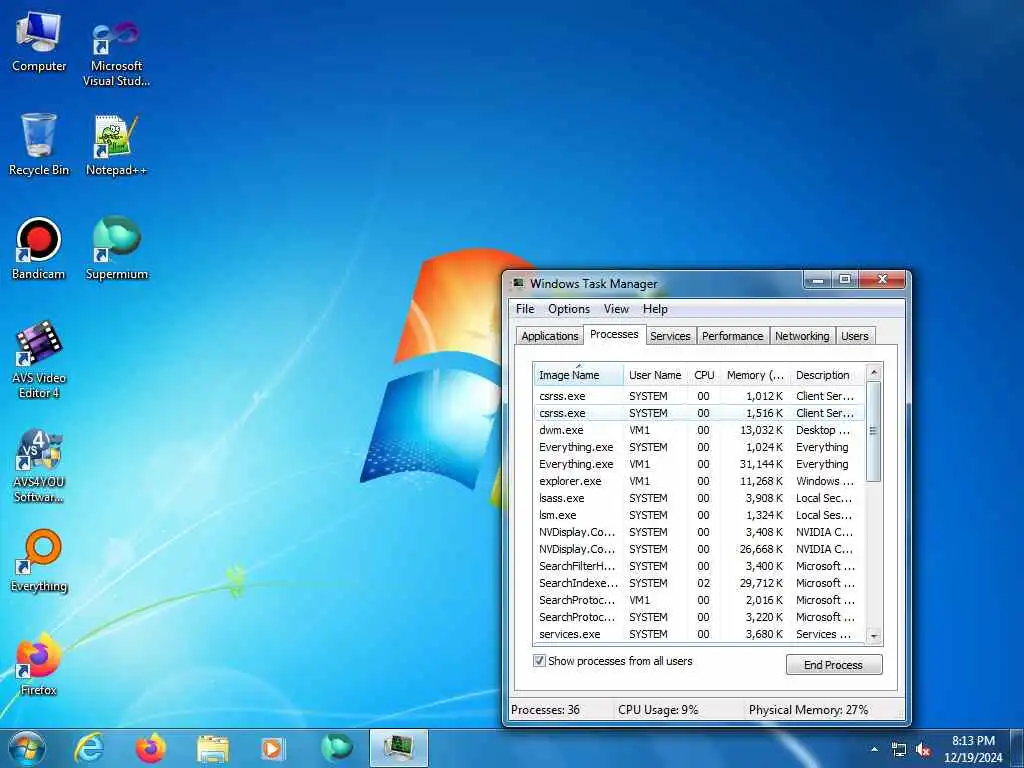Viewport: 1024px width, 768px height.
Task: Open the Help menu in Task Manager
Action: [655, 309]
